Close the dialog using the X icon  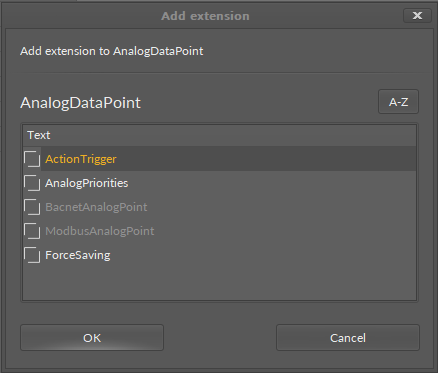(x=417, y=16)
